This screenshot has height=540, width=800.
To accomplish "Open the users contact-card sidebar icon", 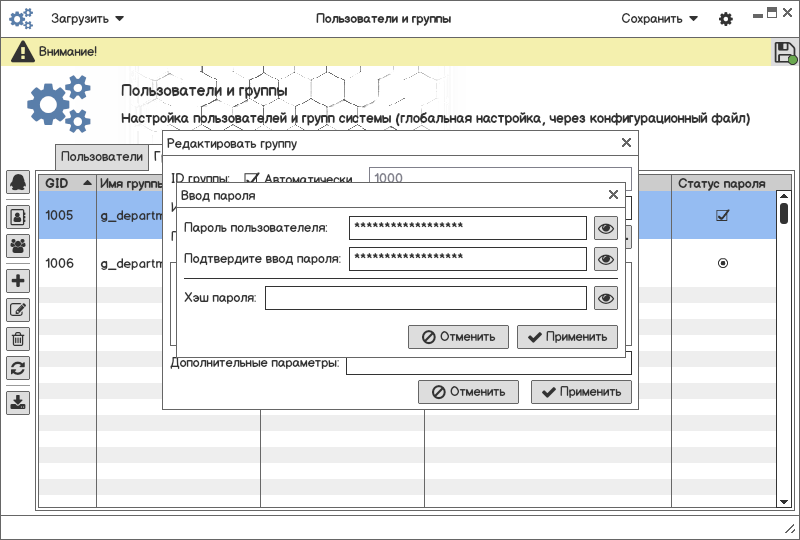I will pyautogui.click(x=18, y=215).
